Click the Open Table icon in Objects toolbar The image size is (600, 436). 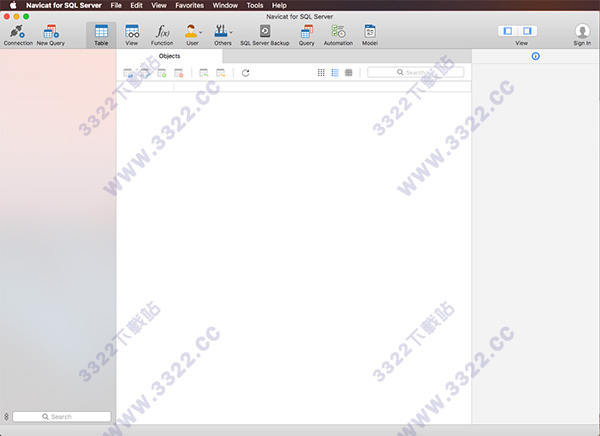[x=128, y=73]
